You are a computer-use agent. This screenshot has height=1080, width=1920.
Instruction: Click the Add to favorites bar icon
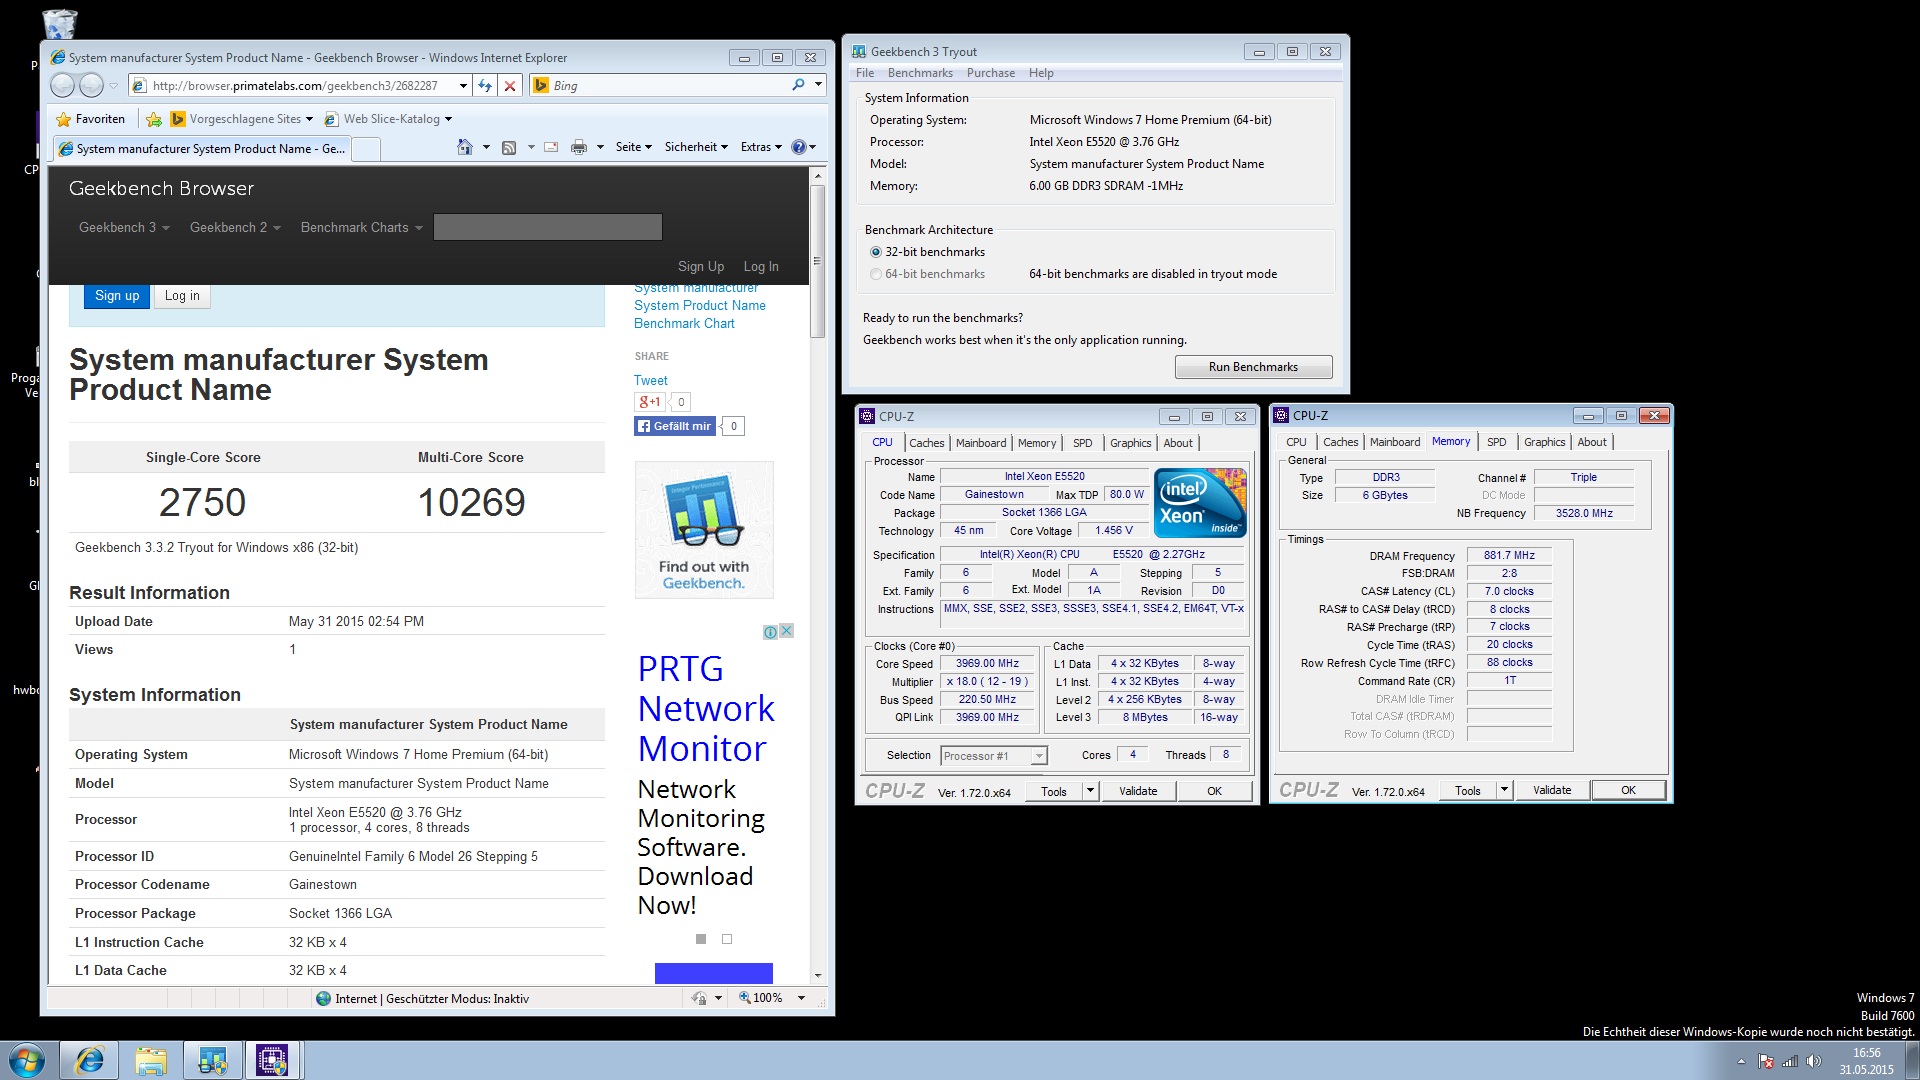[x=153, y=119]
